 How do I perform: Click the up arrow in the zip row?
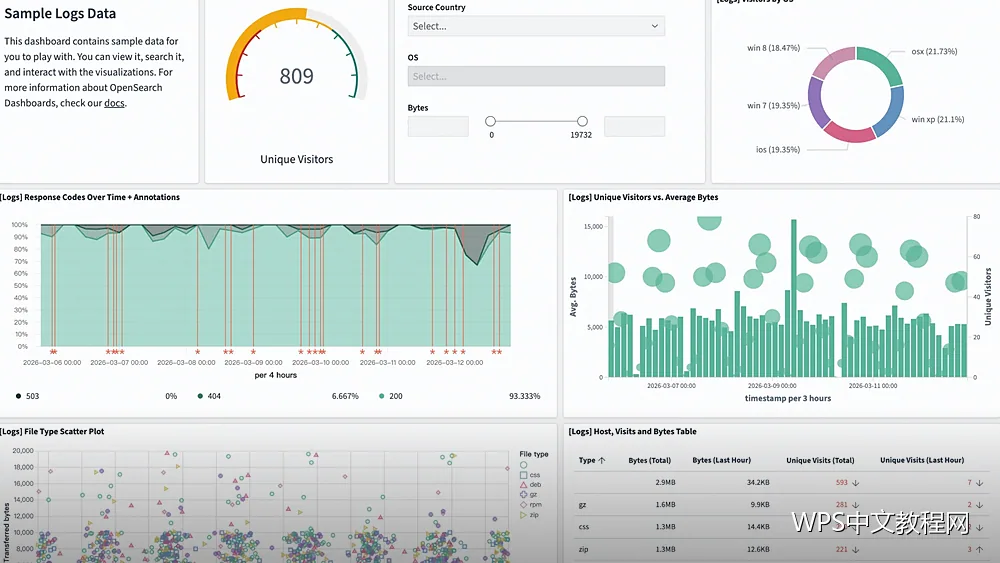coord(979,550)
